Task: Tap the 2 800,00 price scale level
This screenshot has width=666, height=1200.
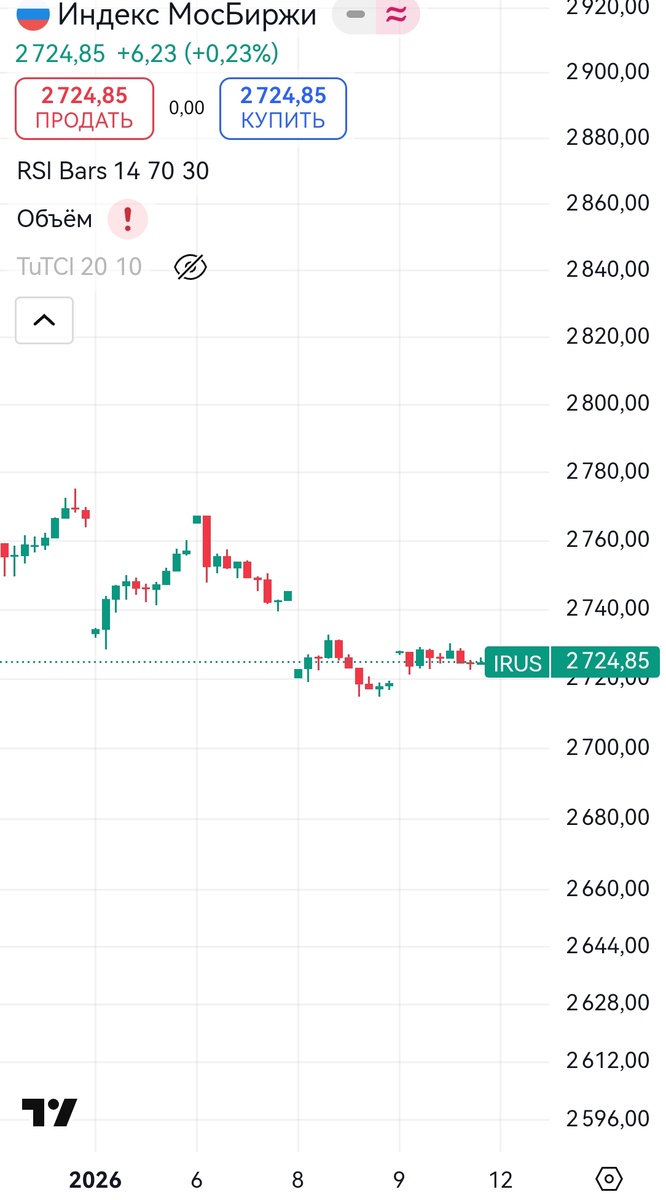Action: click(x=607, y=403)
